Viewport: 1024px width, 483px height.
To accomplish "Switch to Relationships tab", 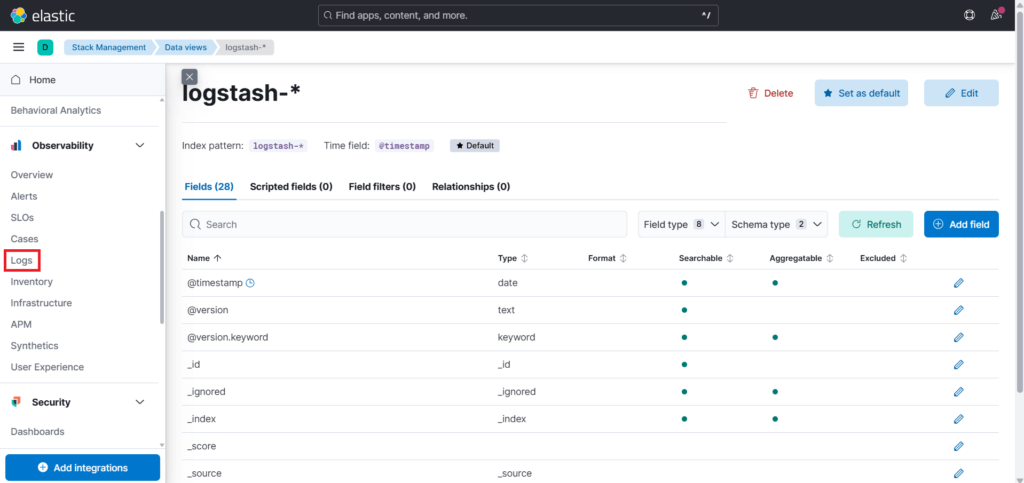I will coord(471,187).
